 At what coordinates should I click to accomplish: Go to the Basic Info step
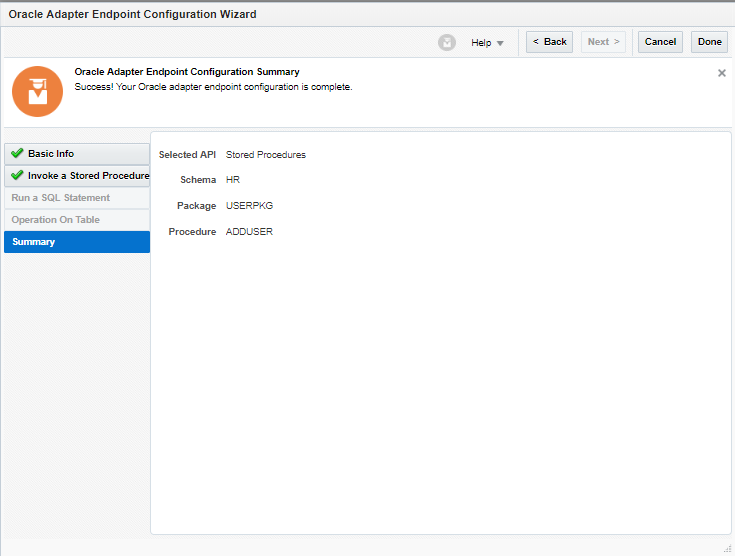click(51, 154)
